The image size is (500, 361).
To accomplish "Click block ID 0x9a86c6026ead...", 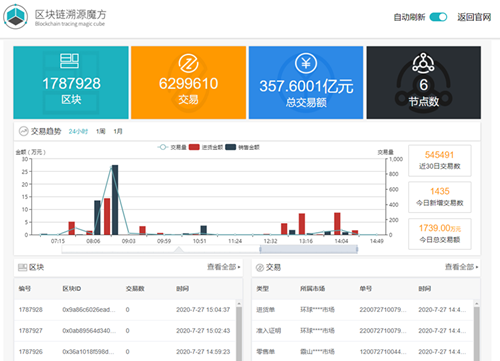I will click(x=89, y=310).
